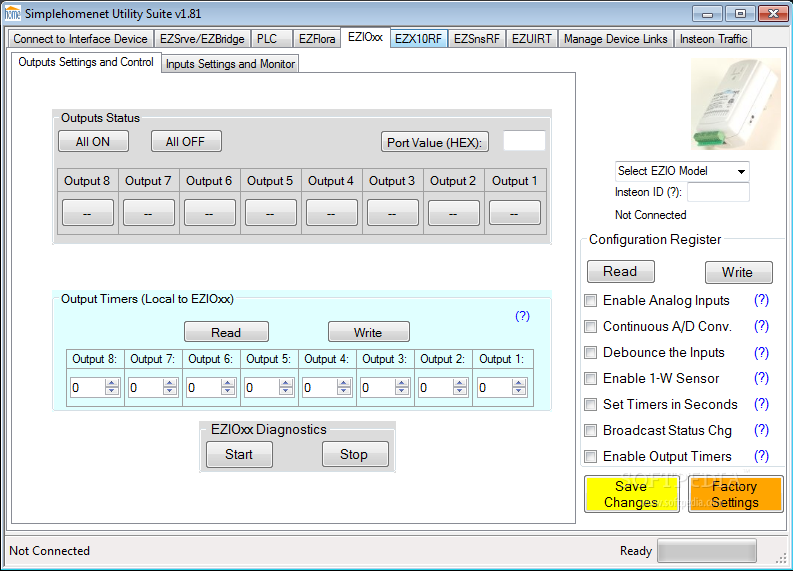793x571 pixels.
Task: Open help for Enable Output Timers
Action: pyautogui.click(x=761, y=456)
